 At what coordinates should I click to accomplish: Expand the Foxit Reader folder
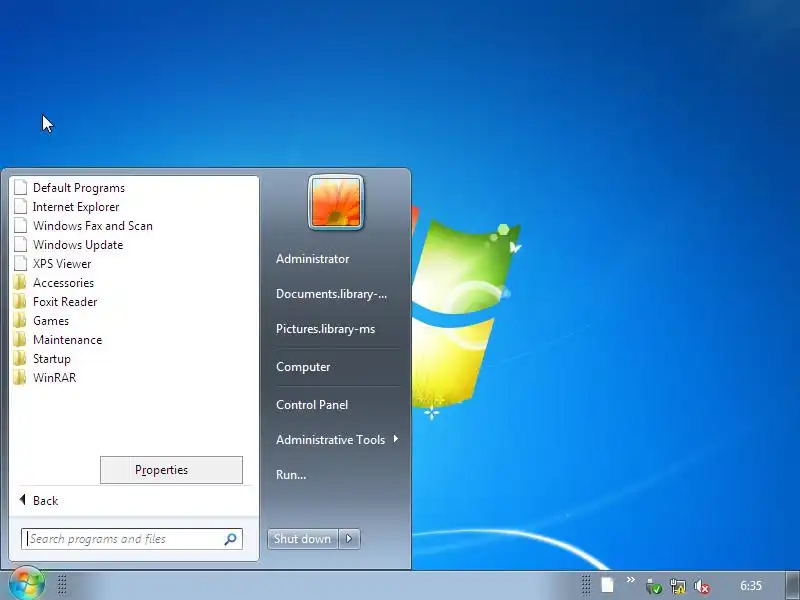tap(65, 302)
